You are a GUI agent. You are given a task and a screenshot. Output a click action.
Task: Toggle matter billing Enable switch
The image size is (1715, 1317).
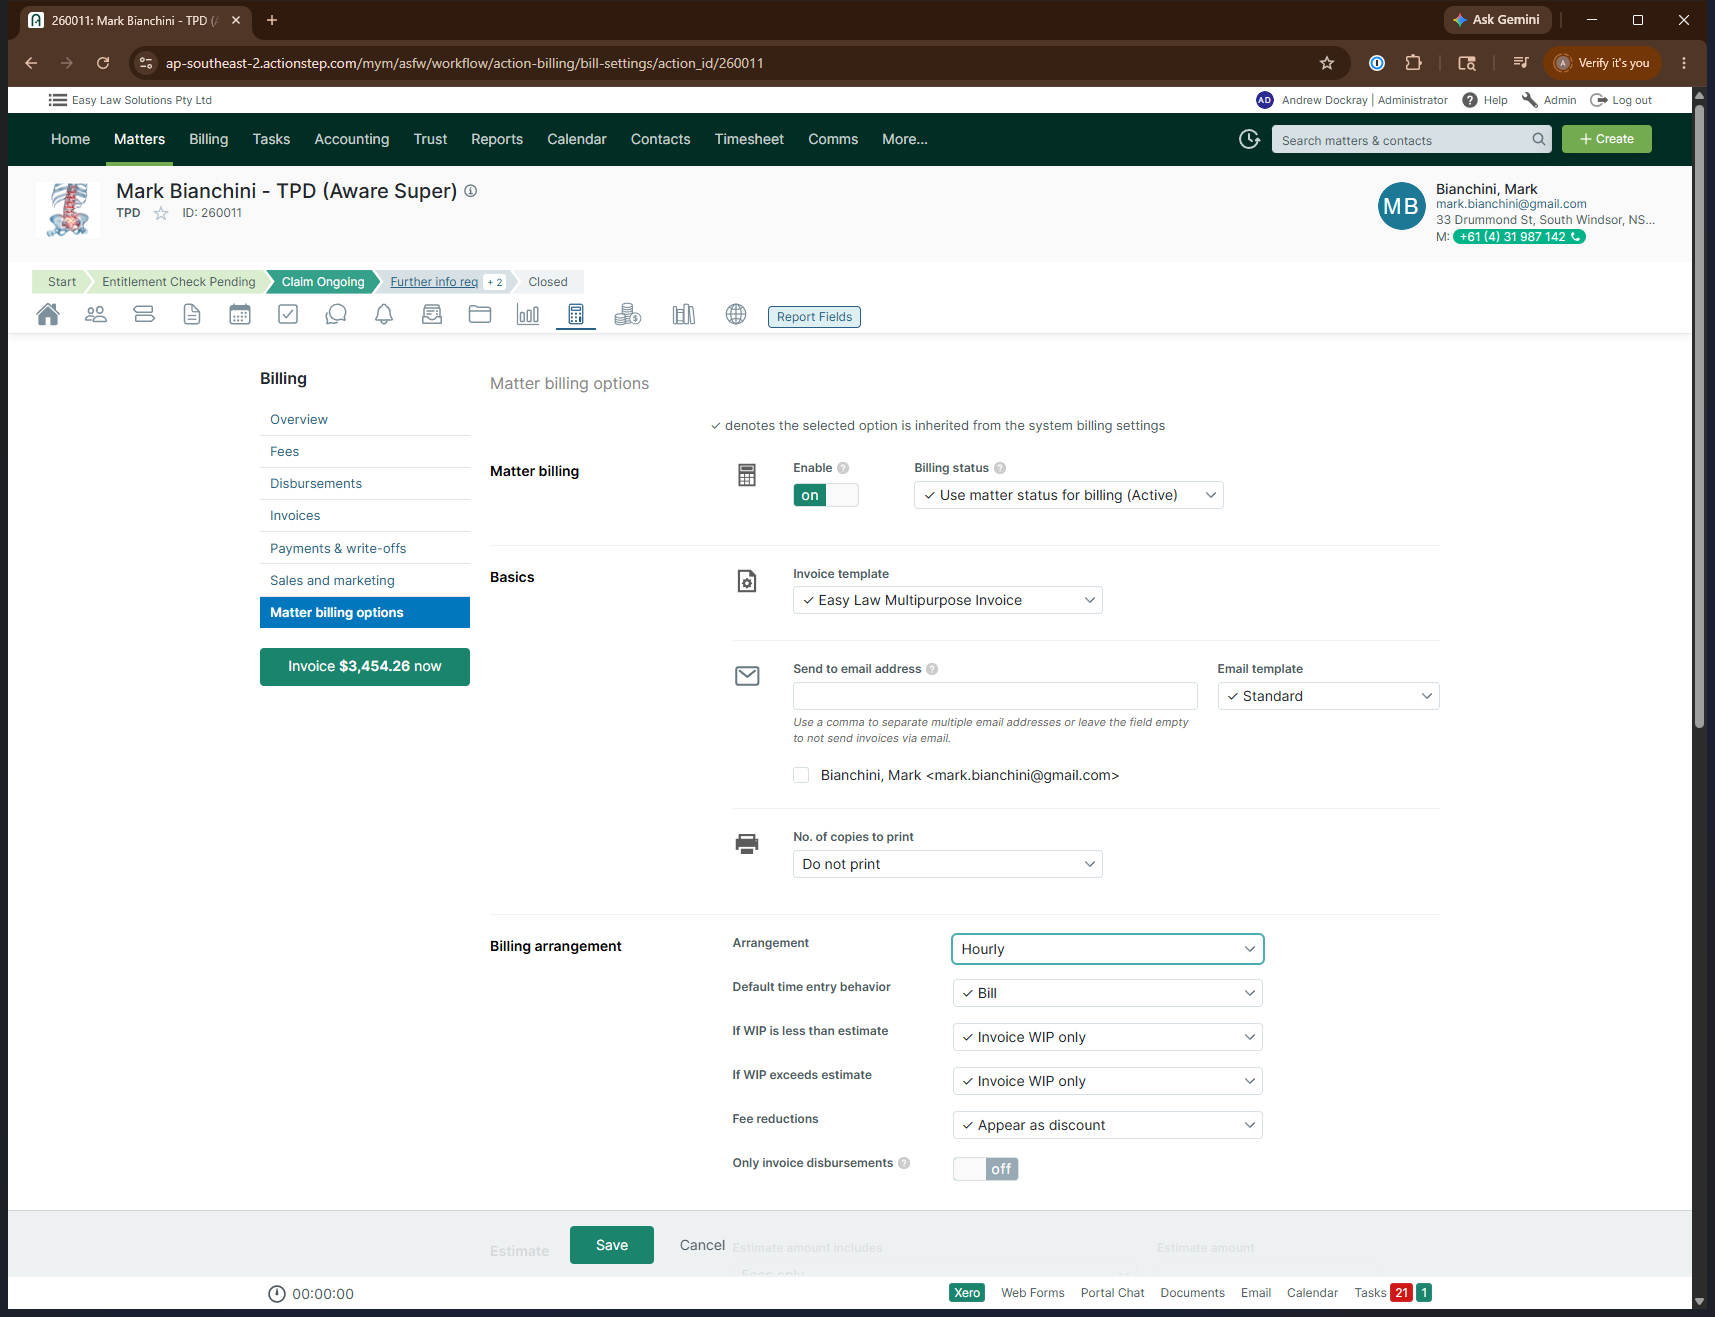(826, 495)
